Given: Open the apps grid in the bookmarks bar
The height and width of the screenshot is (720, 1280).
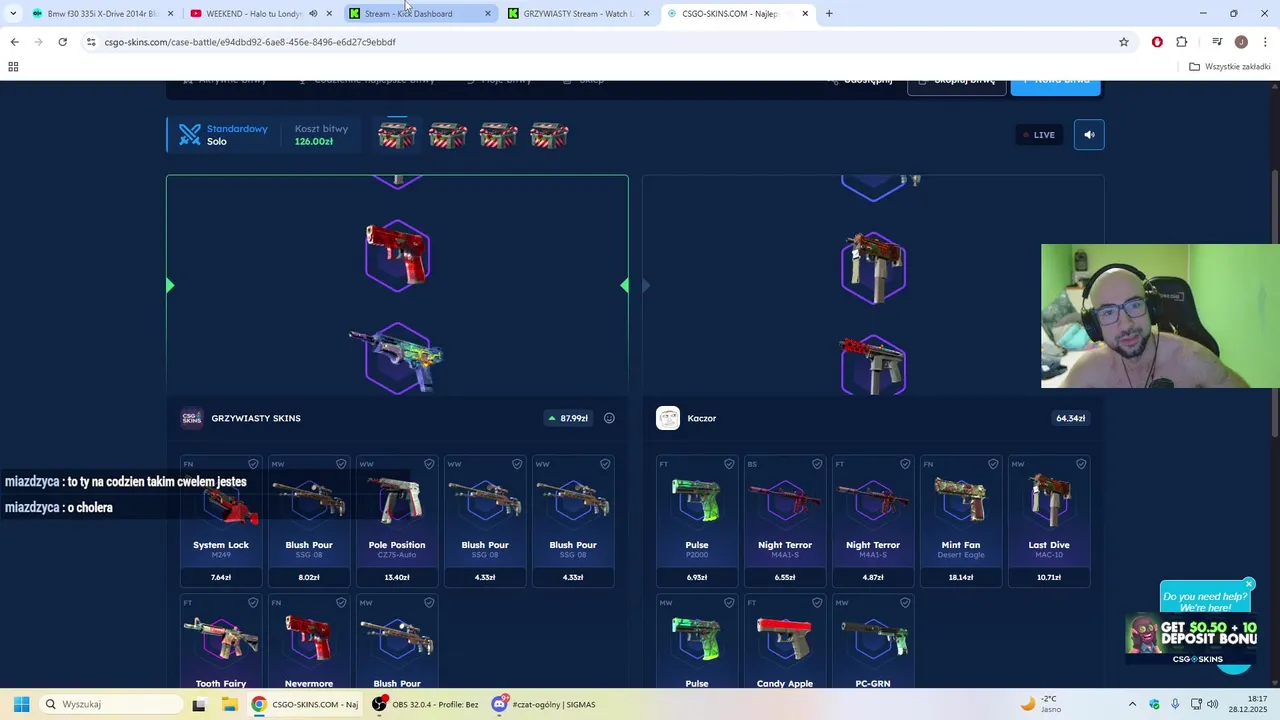Looking at the screenshot, I should tap(13, 67).
